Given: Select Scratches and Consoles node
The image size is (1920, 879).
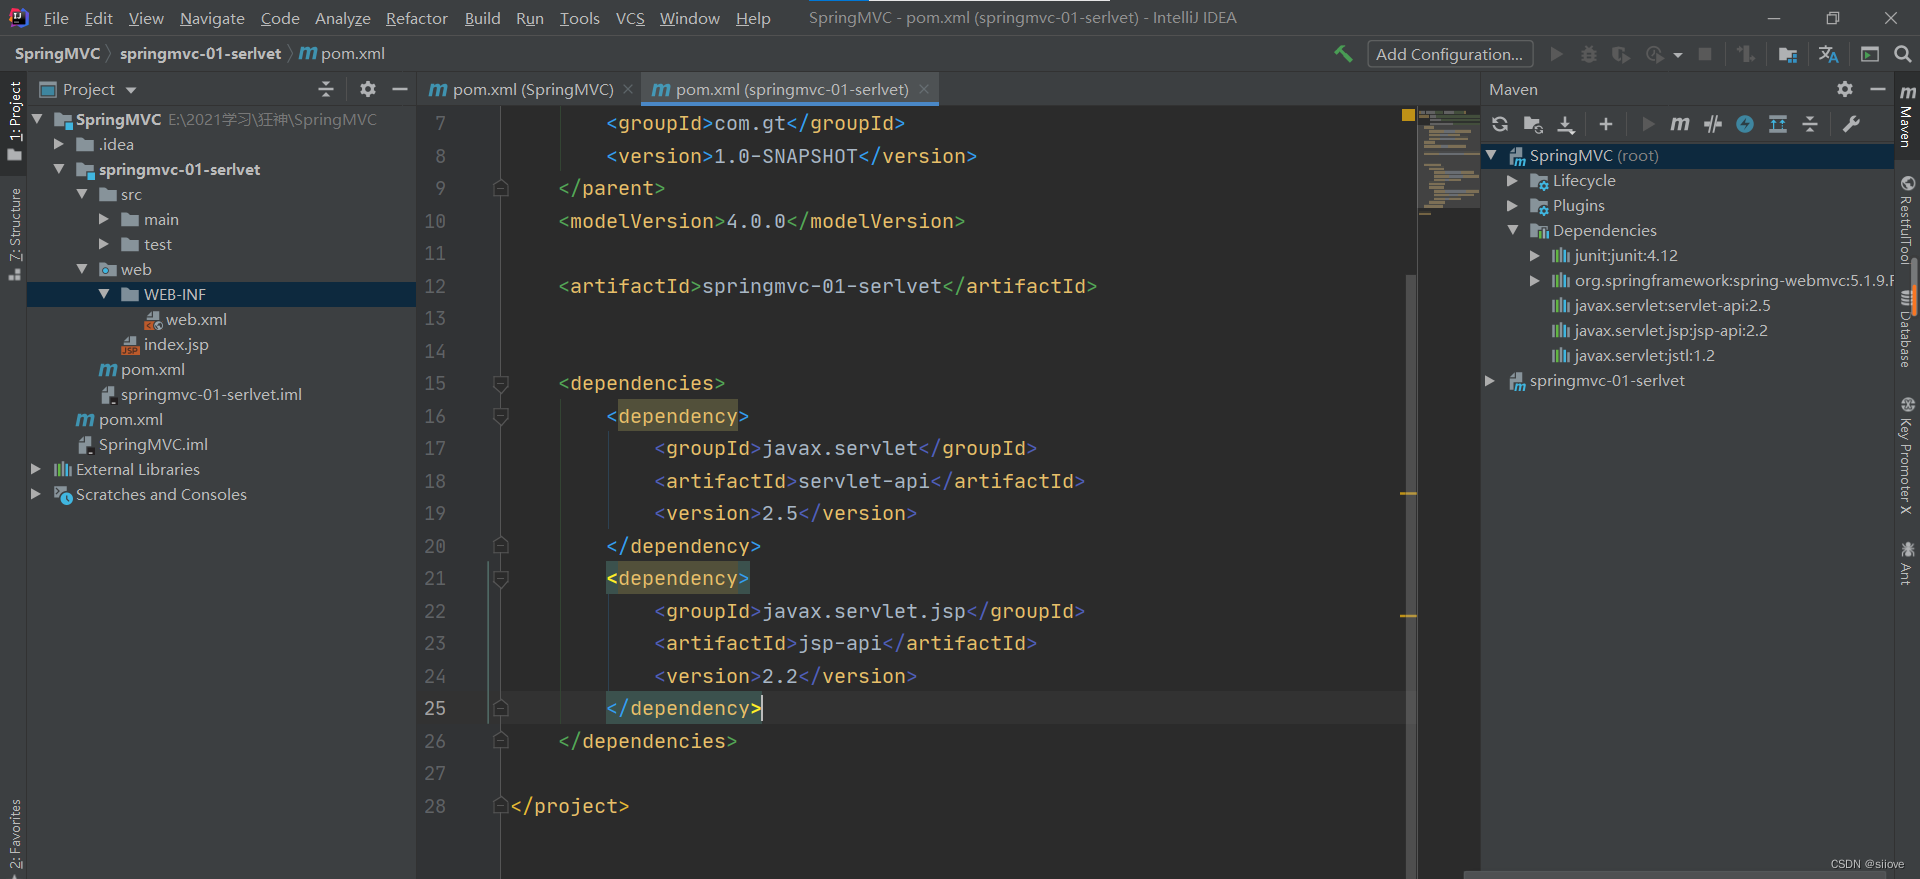Looking at the screenshot, I should pyautogui.click(x=161, y=494).
